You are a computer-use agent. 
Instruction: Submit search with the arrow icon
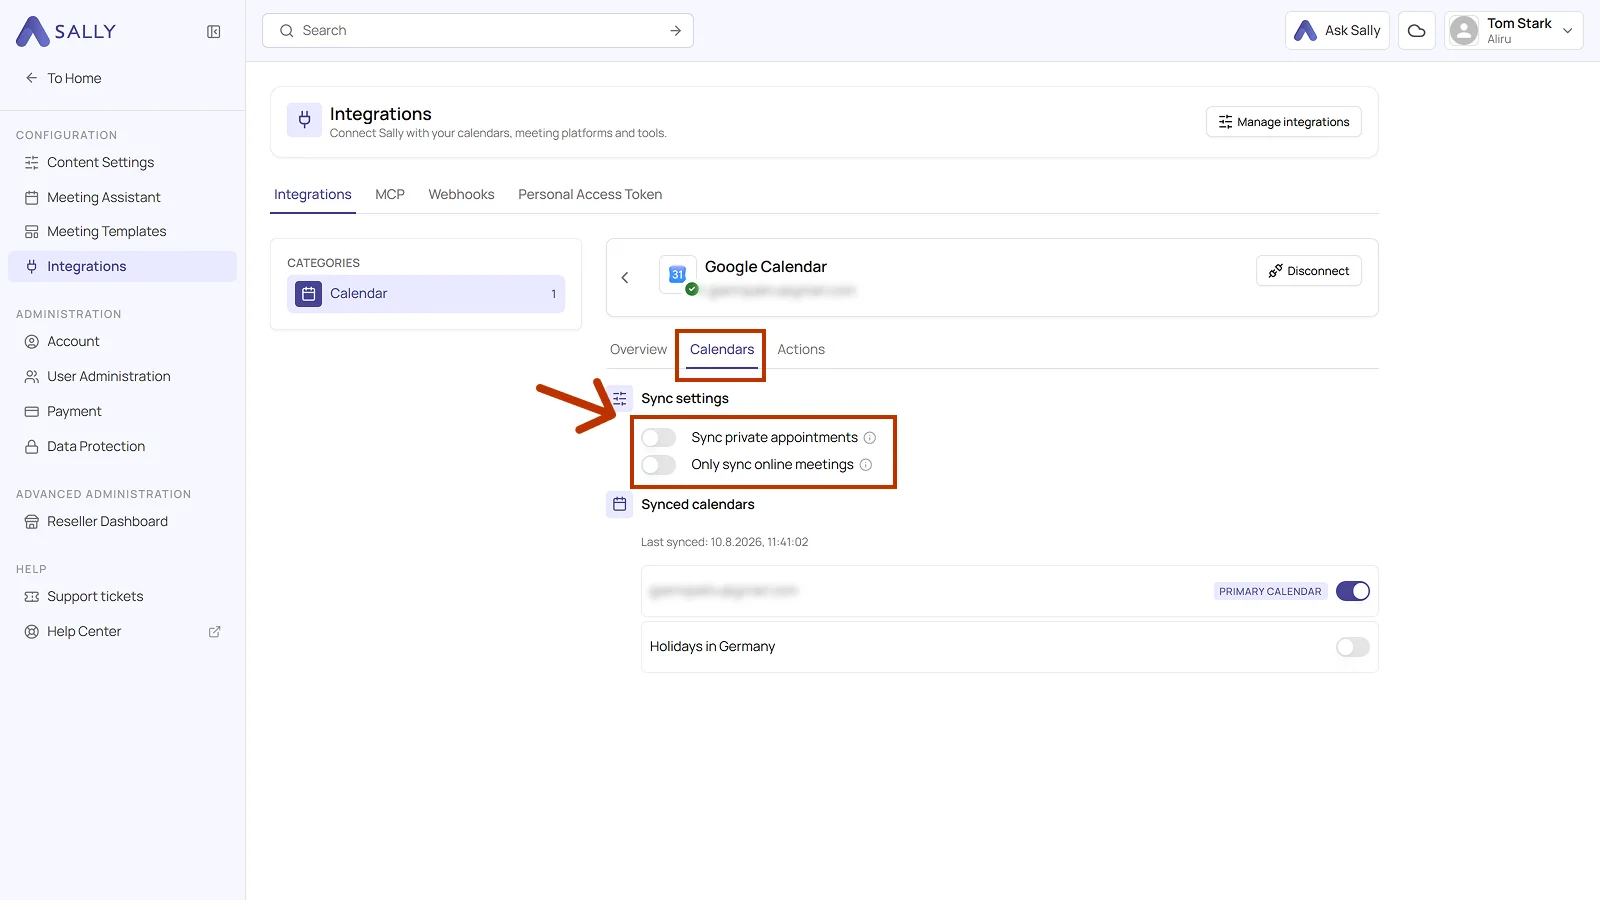coord(676,31)
